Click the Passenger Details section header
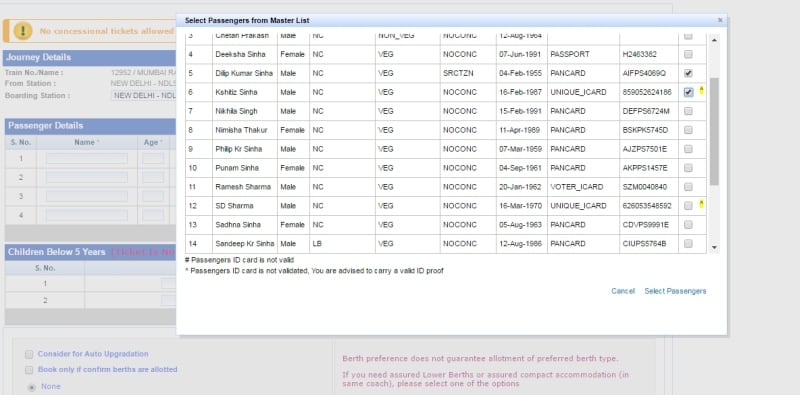800x395 pixels. click(90, 126)
